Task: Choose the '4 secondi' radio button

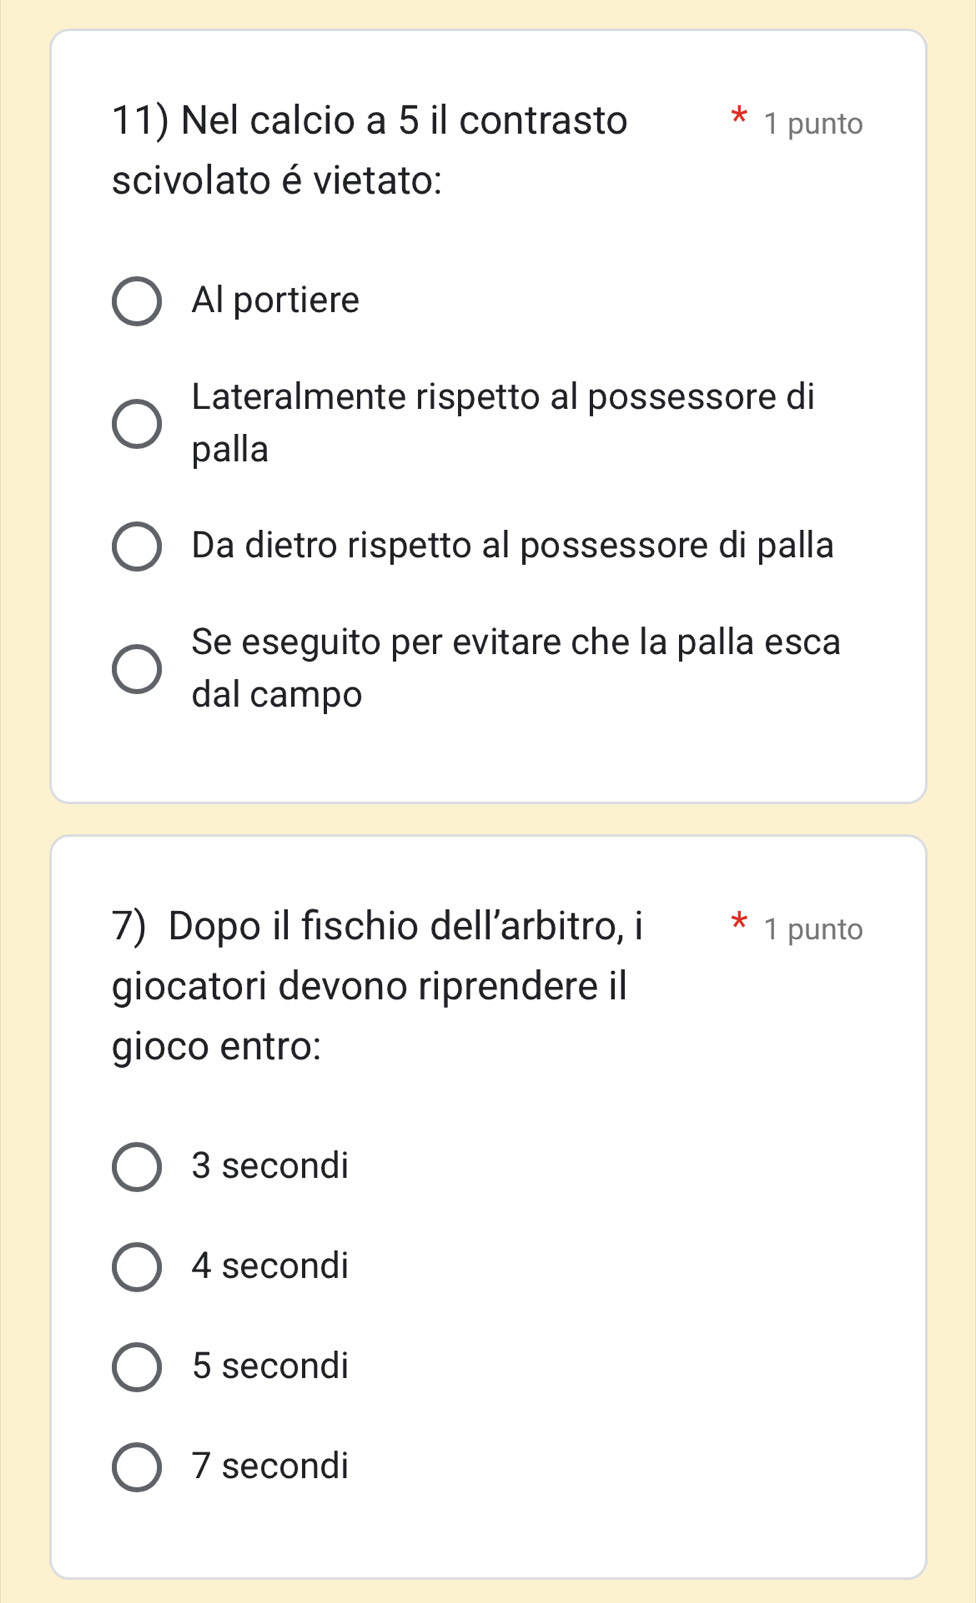Action: (x=136, y=1267)
